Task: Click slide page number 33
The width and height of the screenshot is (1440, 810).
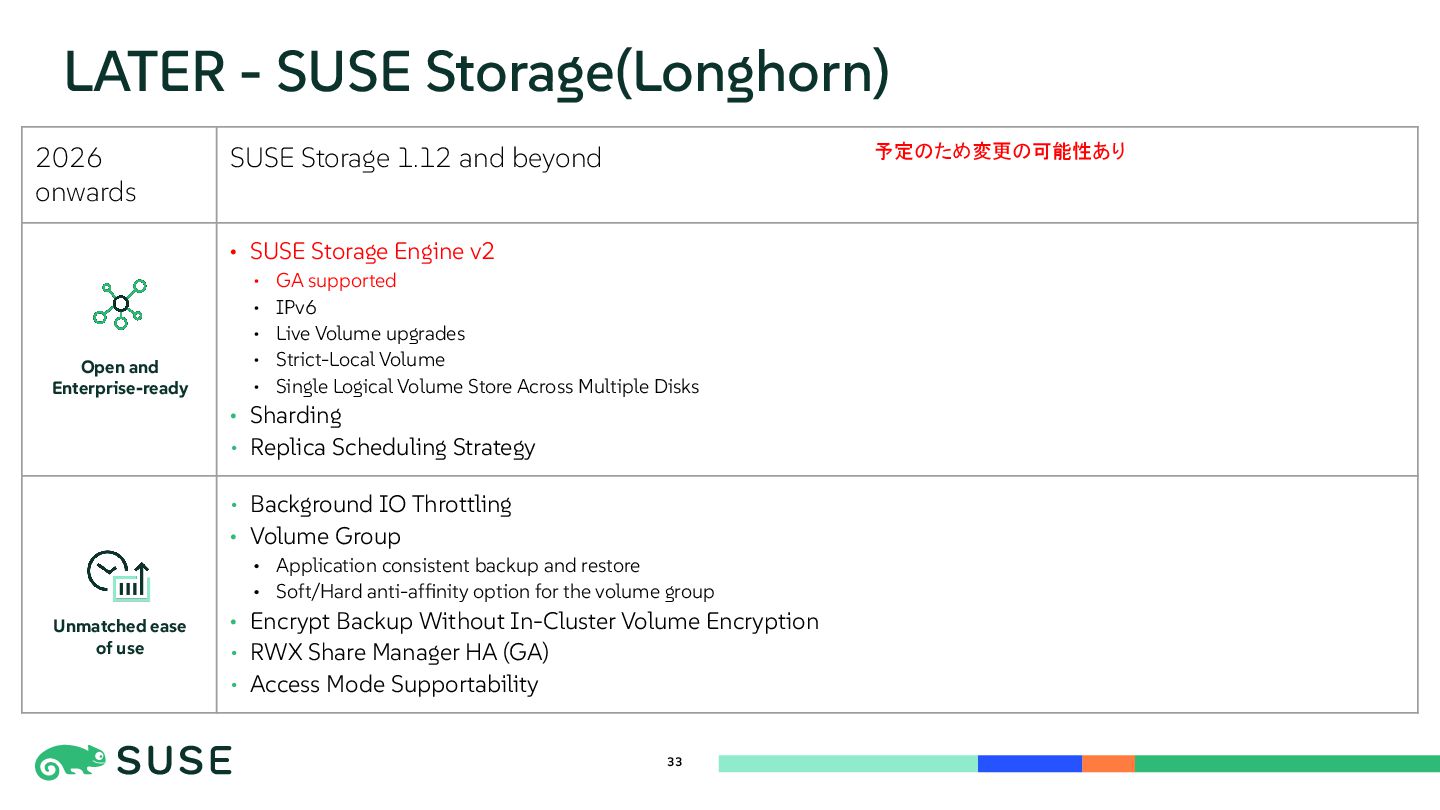Action: (x=674, y=762)
